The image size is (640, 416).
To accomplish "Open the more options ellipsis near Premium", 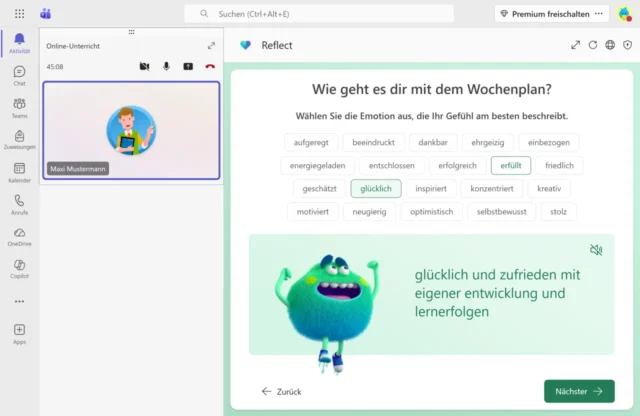I will [x=599, y=14].
